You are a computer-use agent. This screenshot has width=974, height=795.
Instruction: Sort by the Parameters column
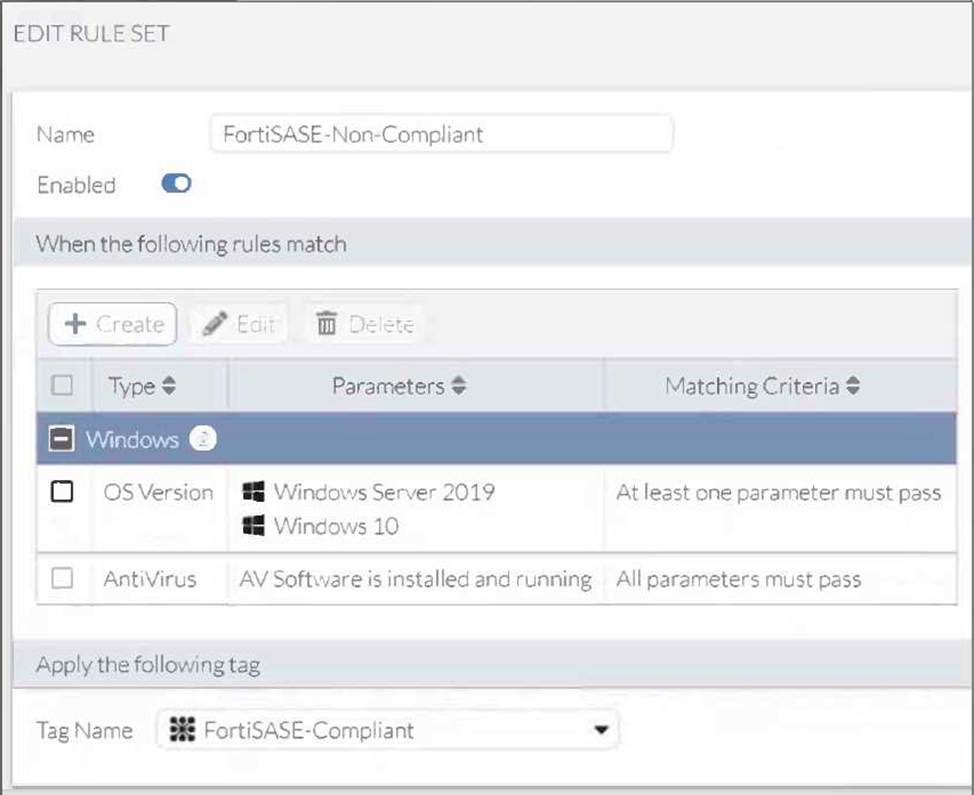click(458, 386)
